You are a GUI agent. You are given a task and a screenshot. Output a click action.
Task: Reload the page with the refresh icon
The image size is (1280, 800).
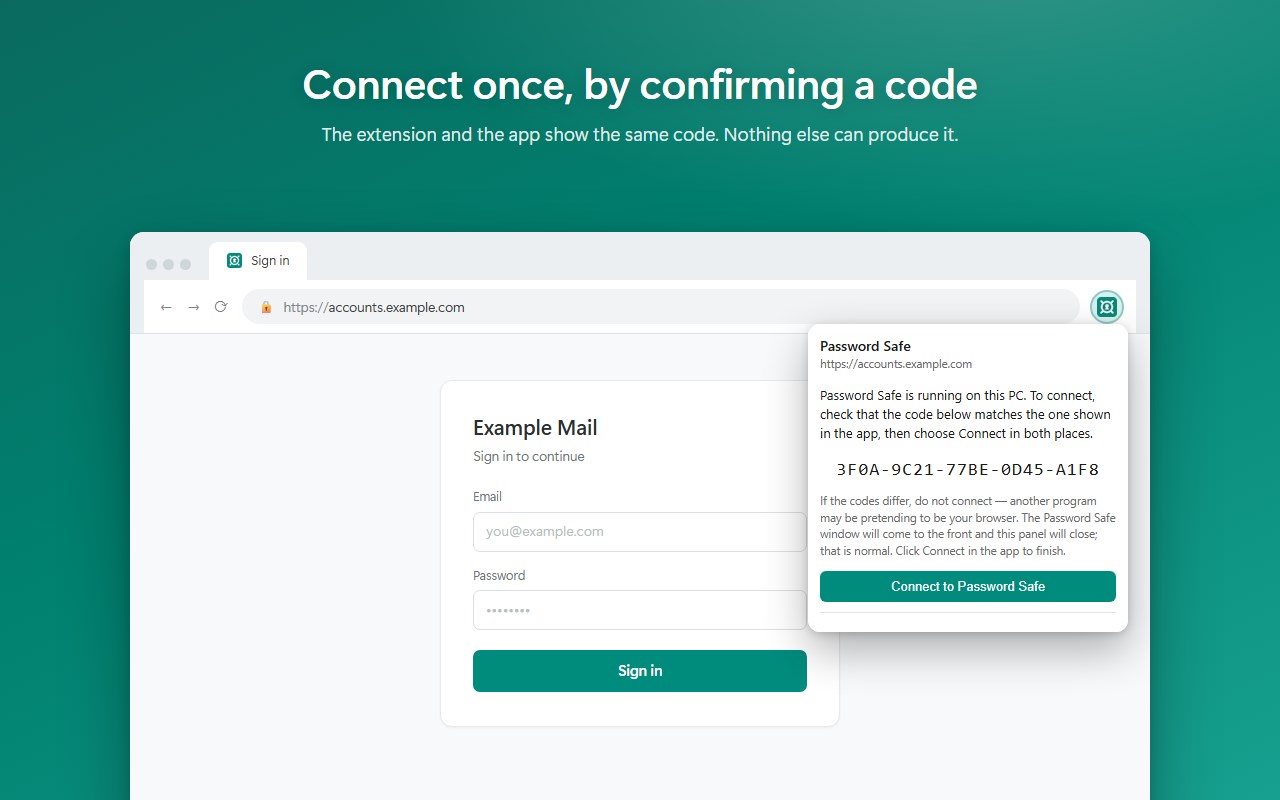click(x=221, y=307)
